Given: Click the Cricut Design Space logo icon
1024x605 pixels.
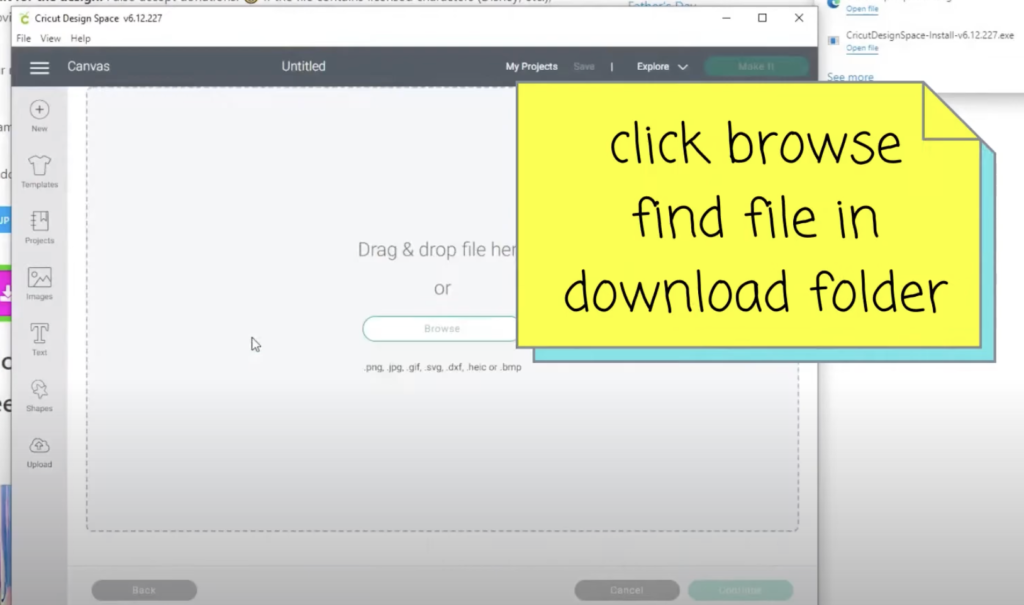Looking at the screenshot, I should [25, 18].
